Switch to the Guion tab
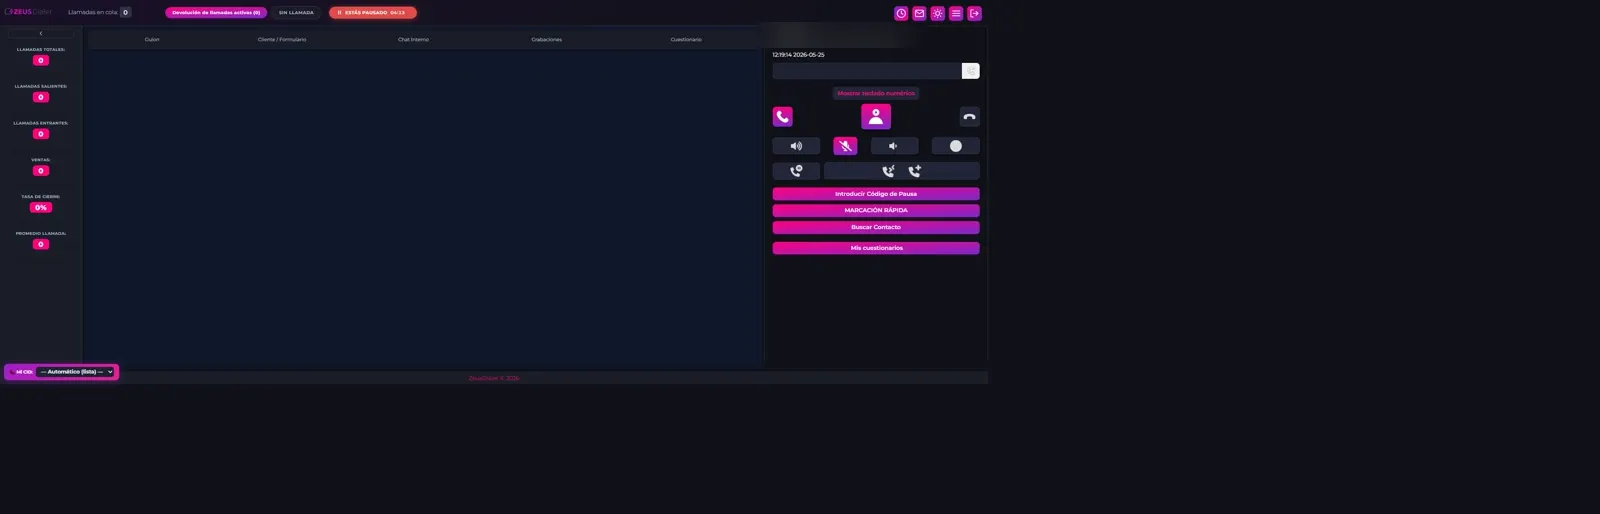1600x514 pixels. (x=152, y=40)
